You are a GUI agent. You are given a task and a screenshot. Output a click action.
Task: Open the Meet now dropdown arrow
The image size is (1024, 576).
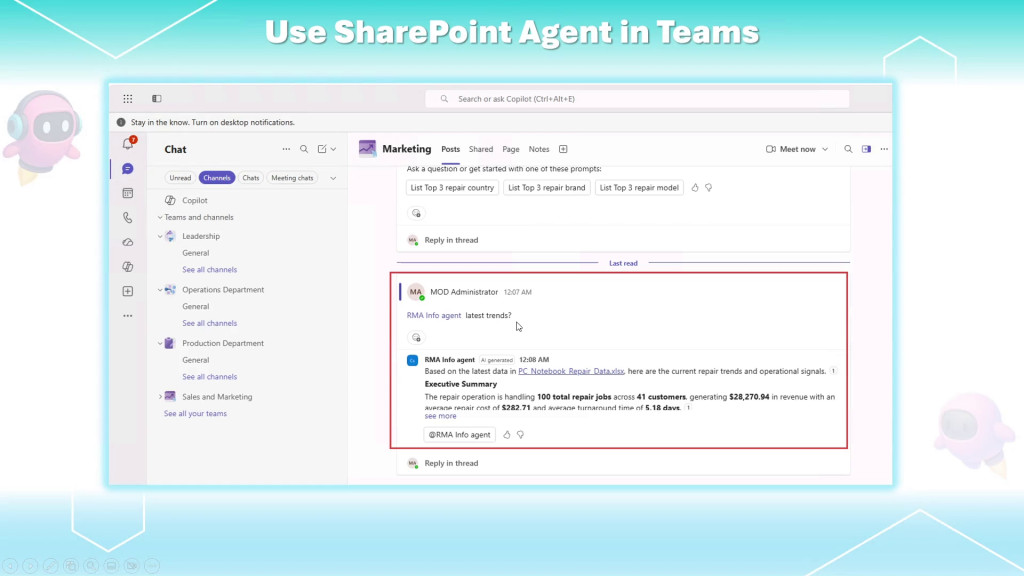(x=825, y=149)
